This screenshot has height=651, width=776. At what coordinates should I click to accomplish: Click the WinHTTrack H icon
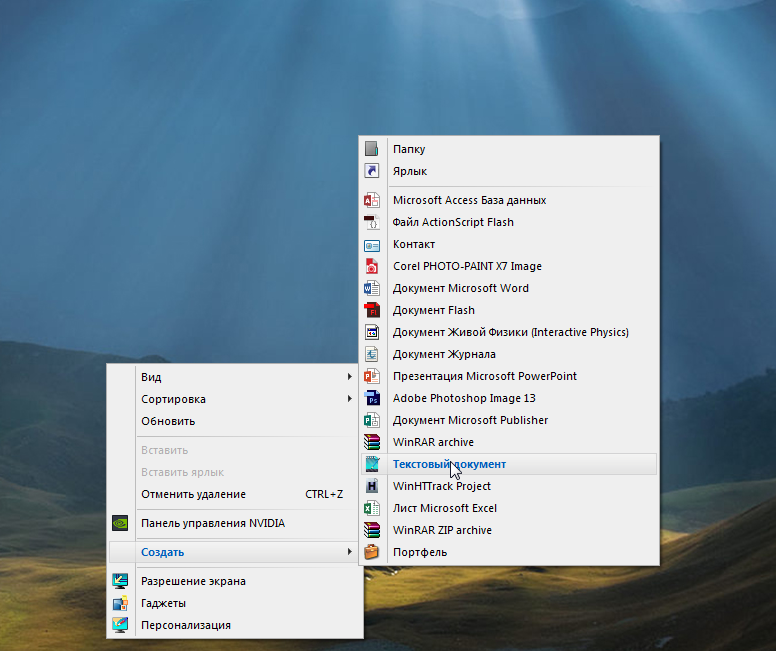tap(372, 486)
